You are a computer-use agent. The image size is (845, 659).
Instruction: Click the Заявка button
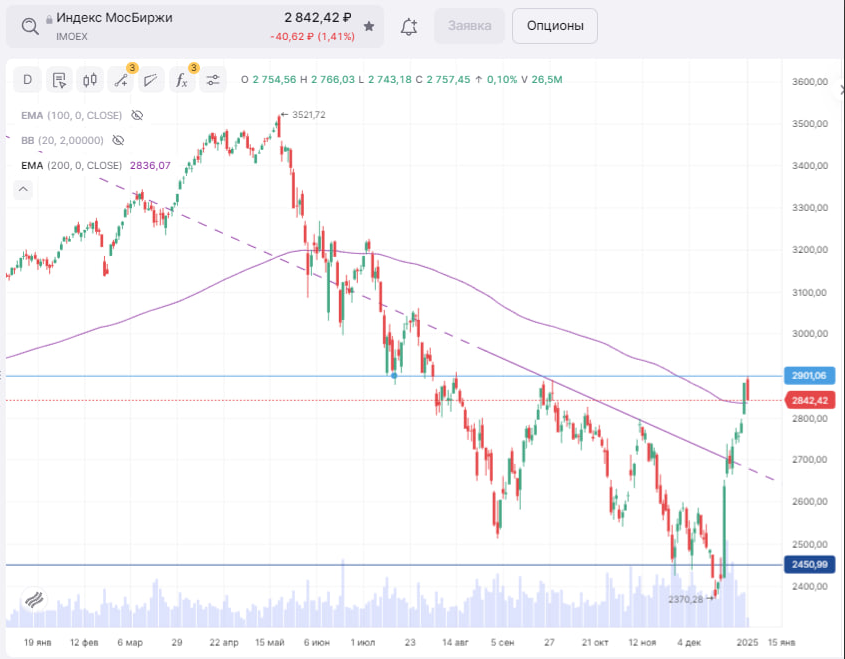pyautogui.click(x=469, y=27)
